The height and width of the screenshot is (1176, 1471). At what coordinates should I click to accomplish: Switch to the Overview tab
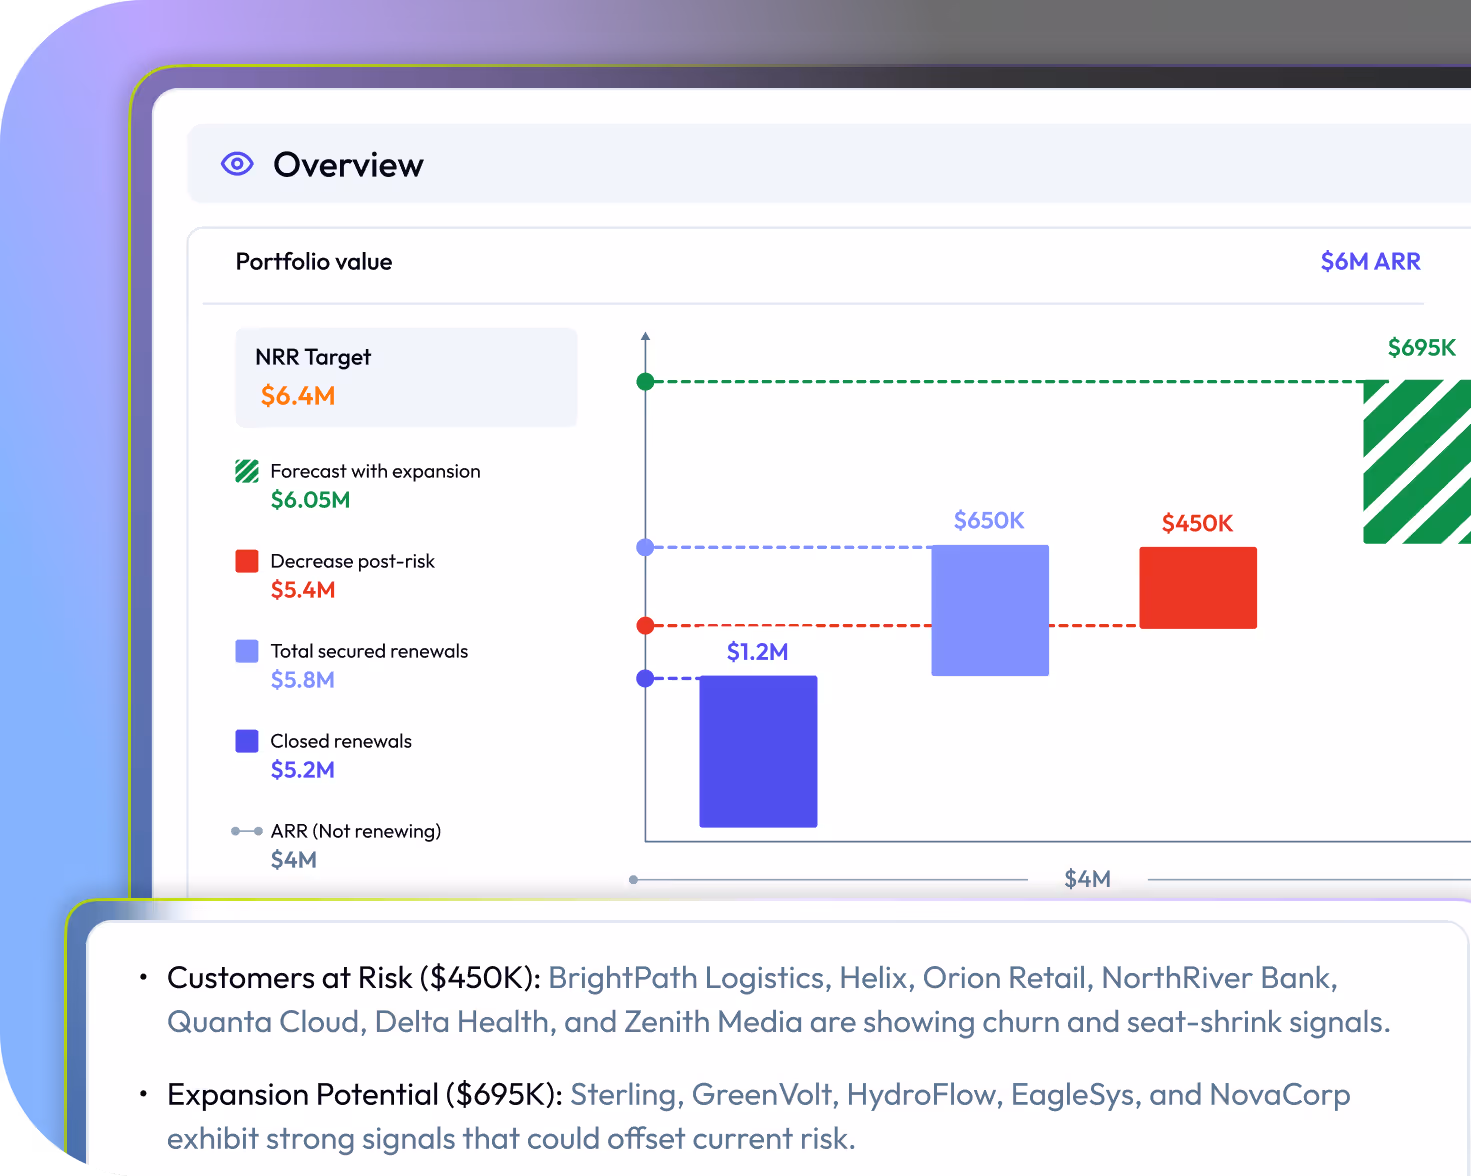point(348,164)
